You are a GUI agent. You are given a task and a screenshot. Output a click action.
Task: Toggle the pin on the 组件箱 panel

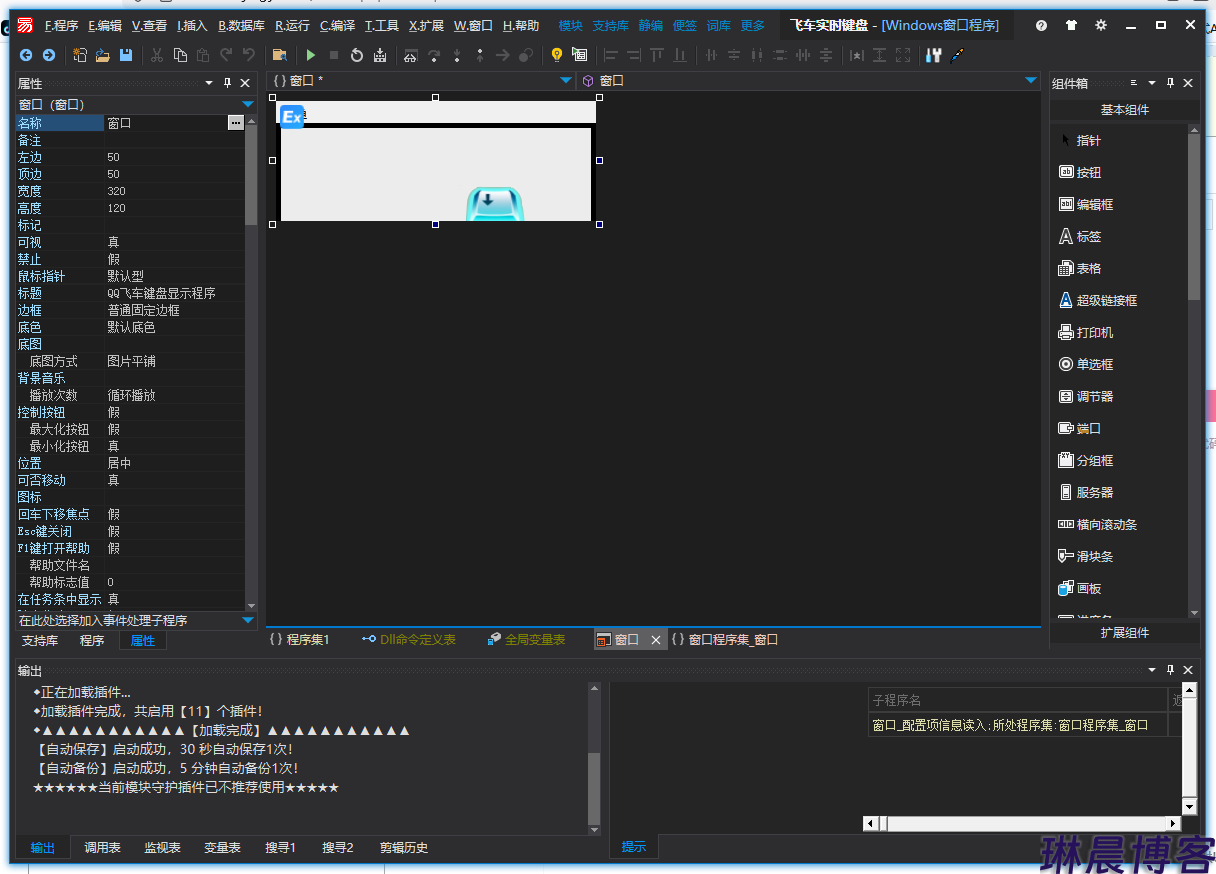click(x=1170, y=83)
